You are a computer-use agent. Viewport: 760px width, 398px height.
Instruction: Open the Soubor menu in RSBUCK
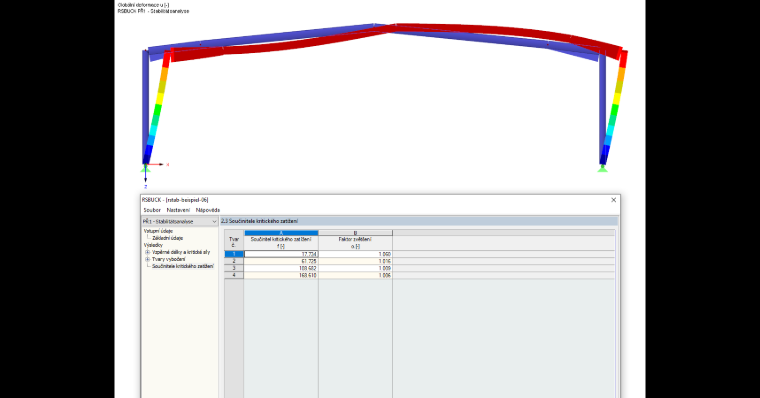click(152, 210)
